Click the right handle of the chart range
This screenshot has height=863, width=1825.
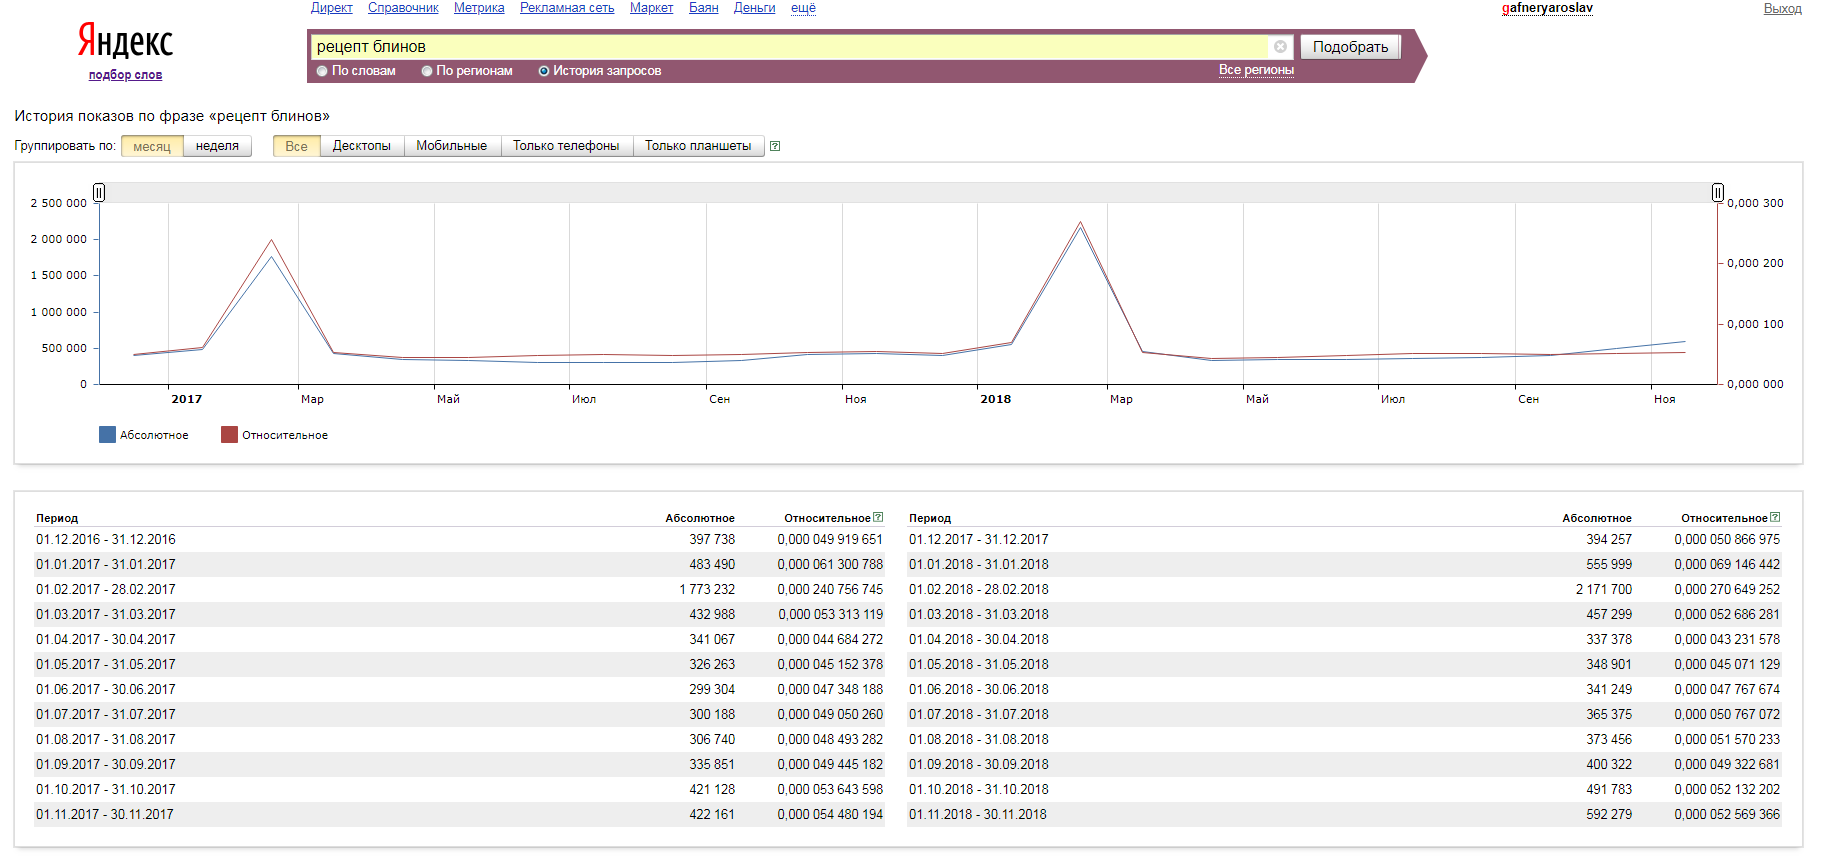(1717, 192)
